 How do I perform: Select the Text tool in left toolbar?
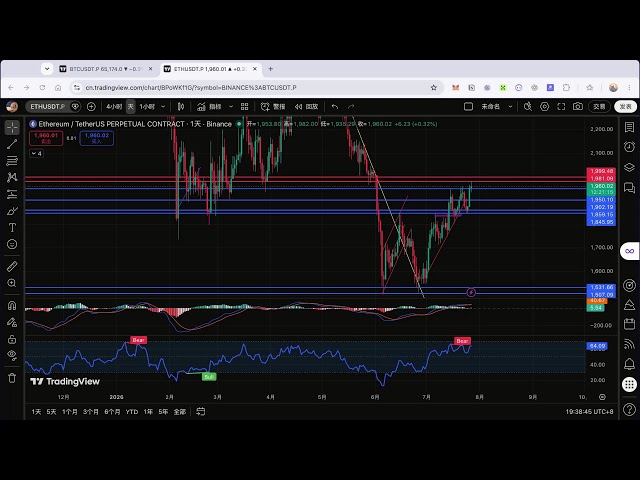pyautogui.click(x=12, y=228)
